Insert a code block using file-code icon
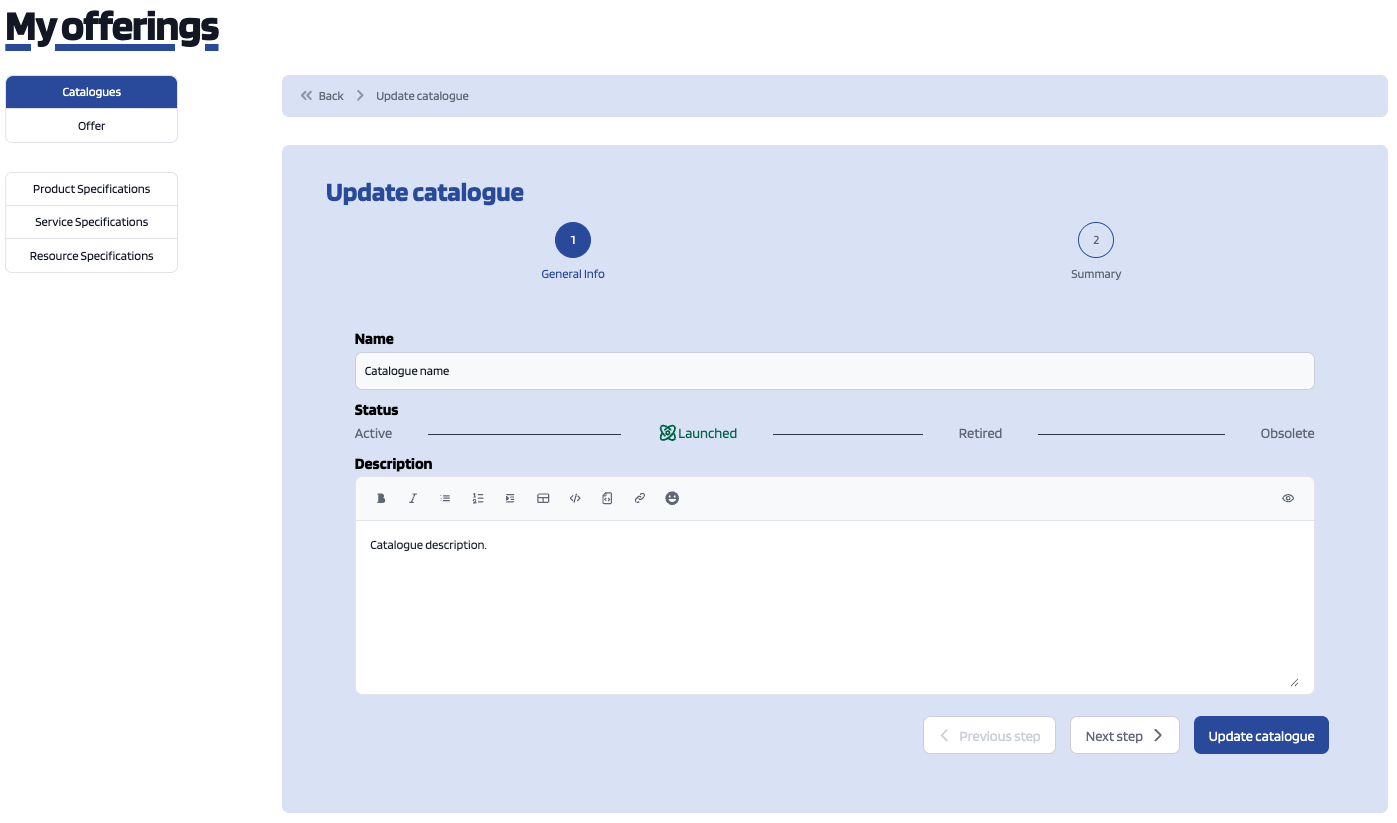Screen dimensions: 1397x823 point(607,498)
